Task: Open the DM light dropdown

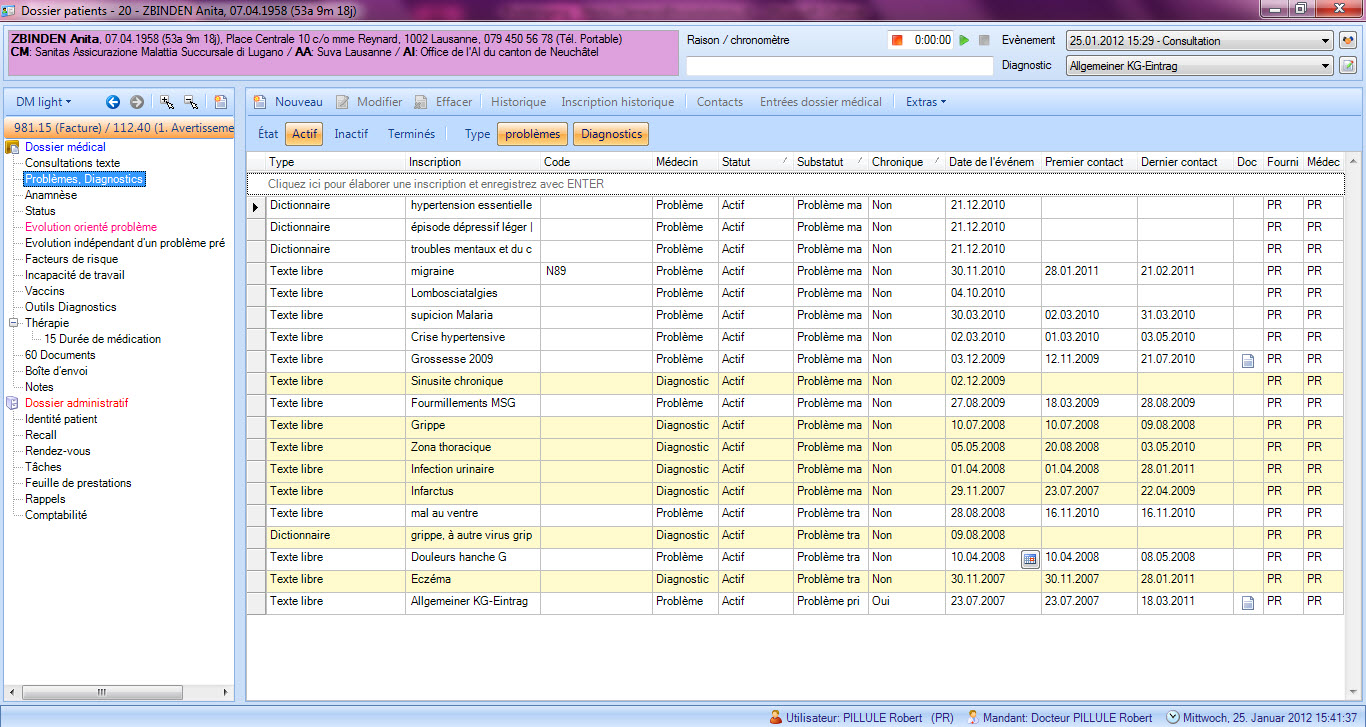Action: pyautogui.click(x=44, y=102)
